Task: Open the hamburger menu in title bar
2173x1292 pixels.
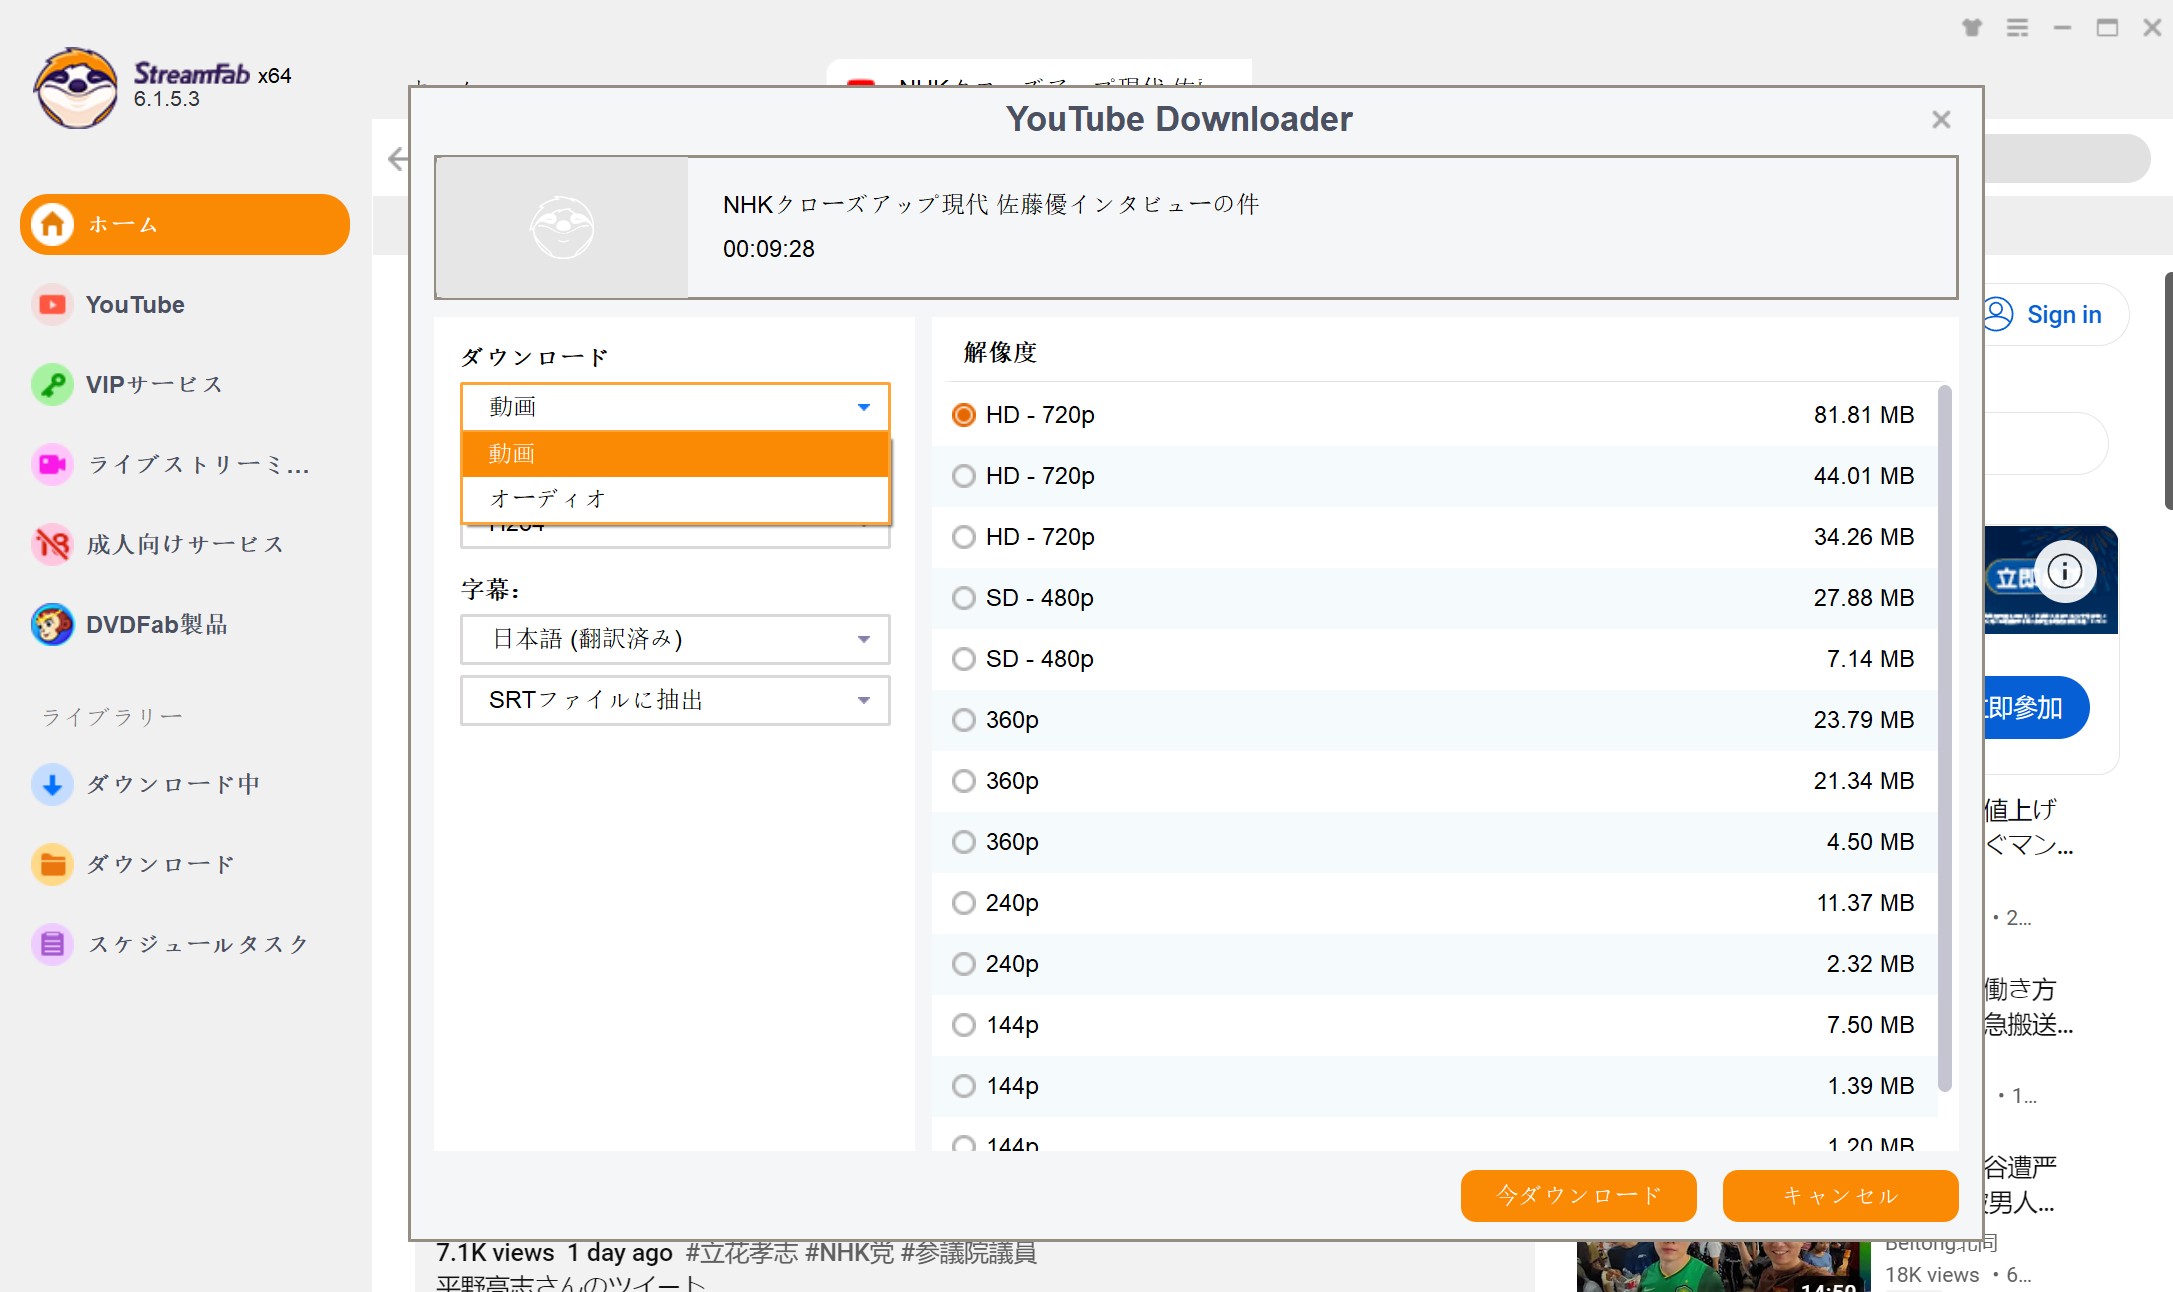Action: click(2018, 28)
